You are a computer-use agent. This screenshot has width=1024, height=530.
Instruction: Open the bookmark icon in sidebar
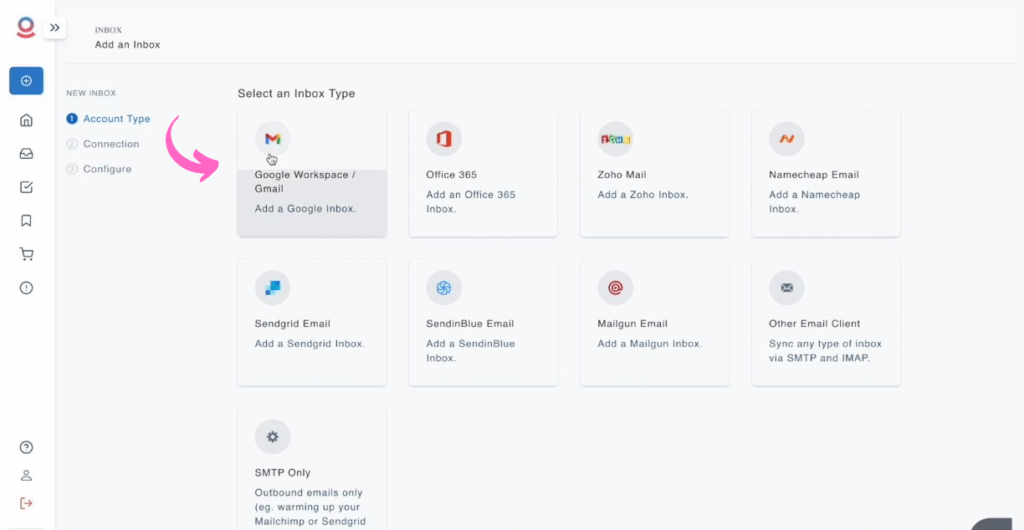pyautogui.click(x=26, y=221)
